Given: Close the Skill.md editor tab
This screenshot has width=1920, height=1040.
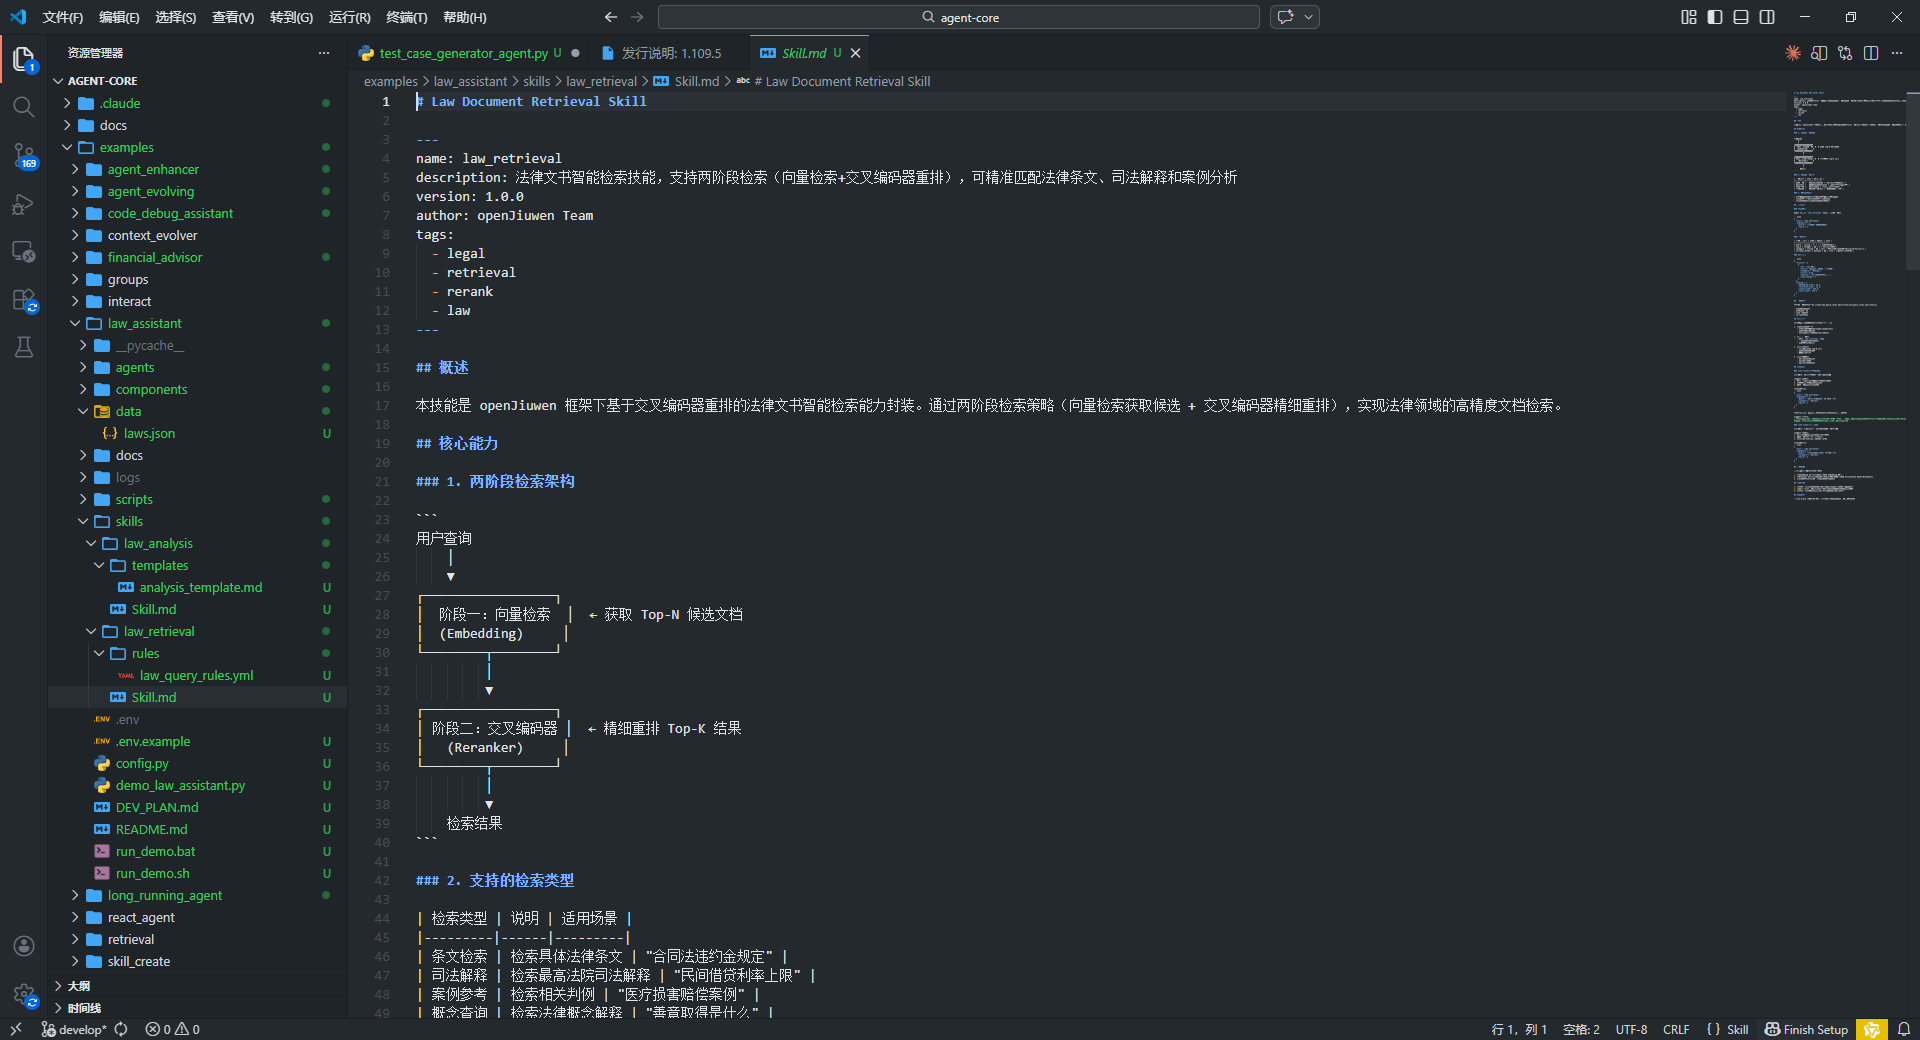Looking at the screenshot, I should coord(856,53).
